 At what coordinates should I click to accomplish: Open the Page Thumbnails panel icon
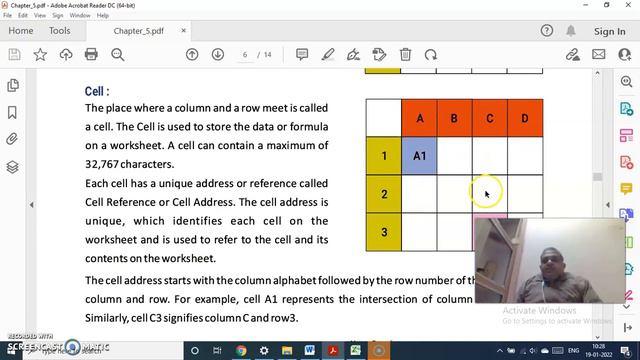(13, 85)
